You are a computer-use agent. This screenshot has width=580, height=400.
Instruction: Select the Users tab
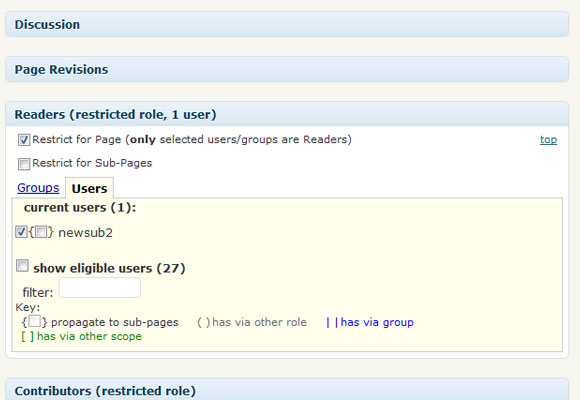click(90, 188)
